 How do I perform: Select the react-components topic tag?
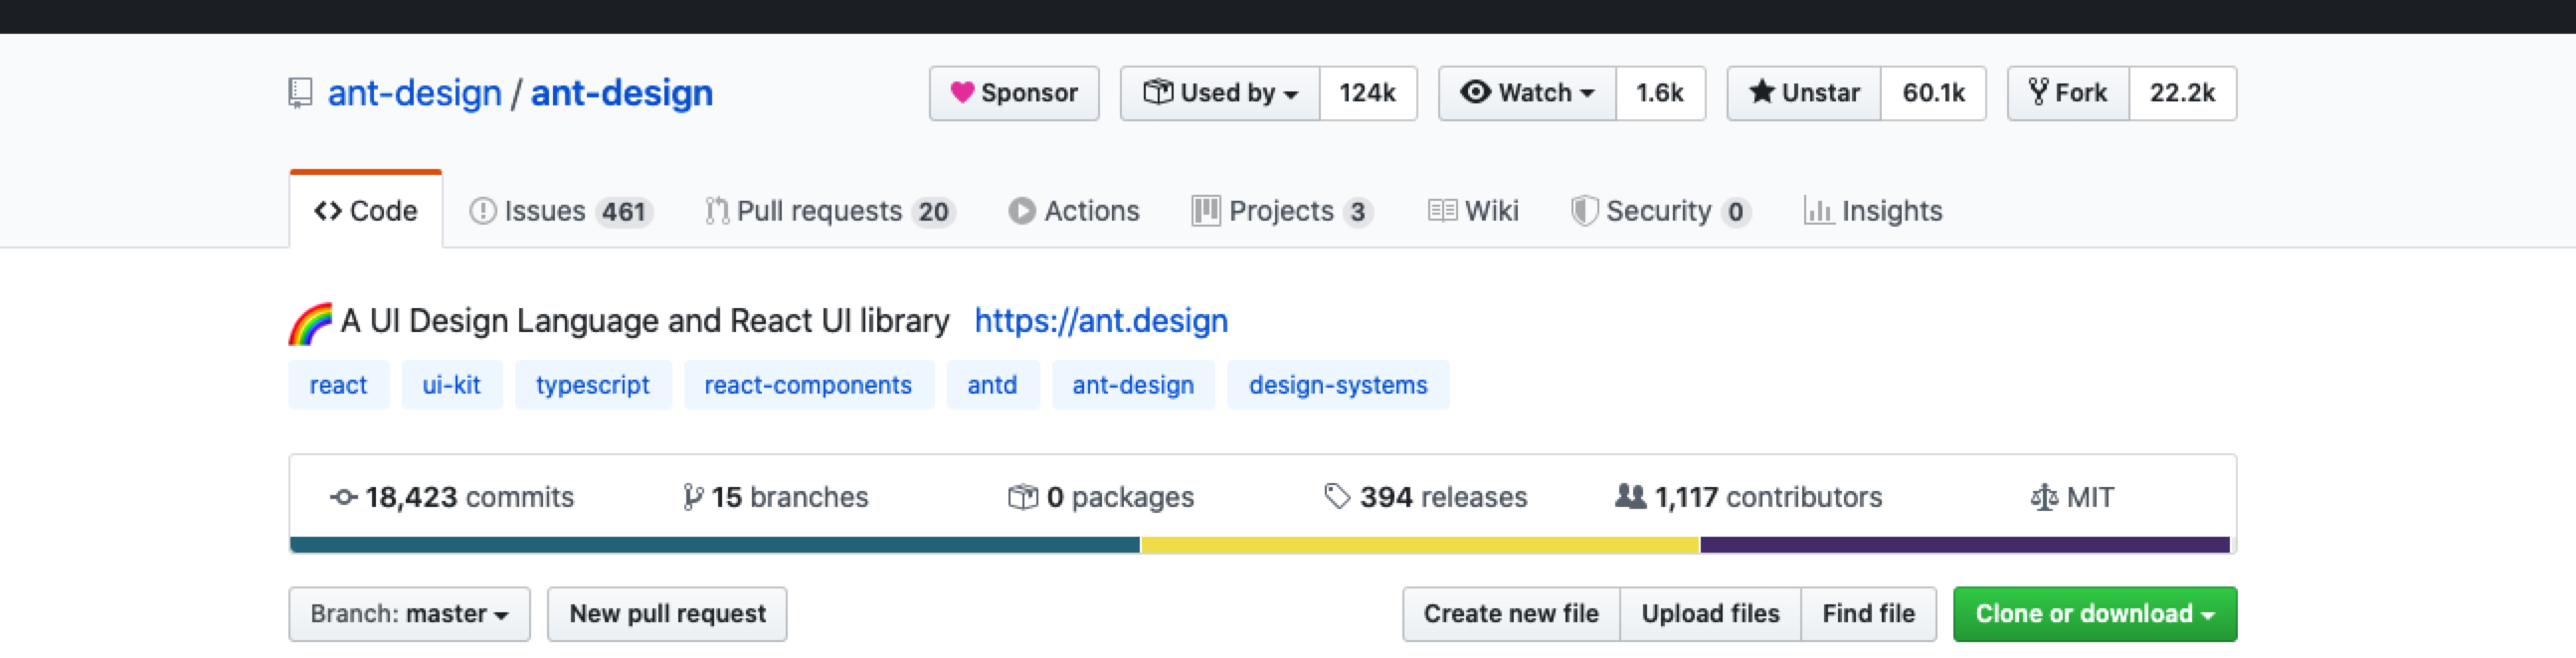click(808, 385)
